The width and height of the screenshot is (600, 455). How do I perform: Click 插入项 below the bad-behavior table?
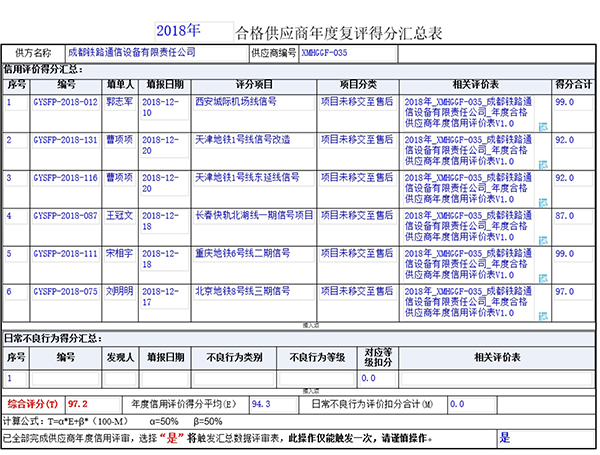coord(311,391)
